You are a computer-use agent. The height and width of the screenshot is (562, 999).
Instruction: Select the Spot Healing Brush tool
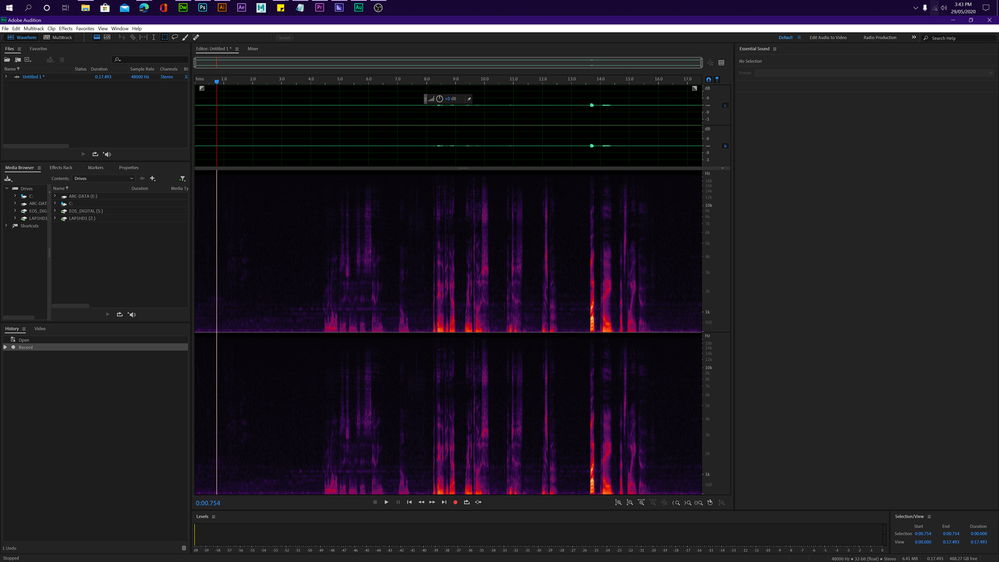[x=196, y=38]
